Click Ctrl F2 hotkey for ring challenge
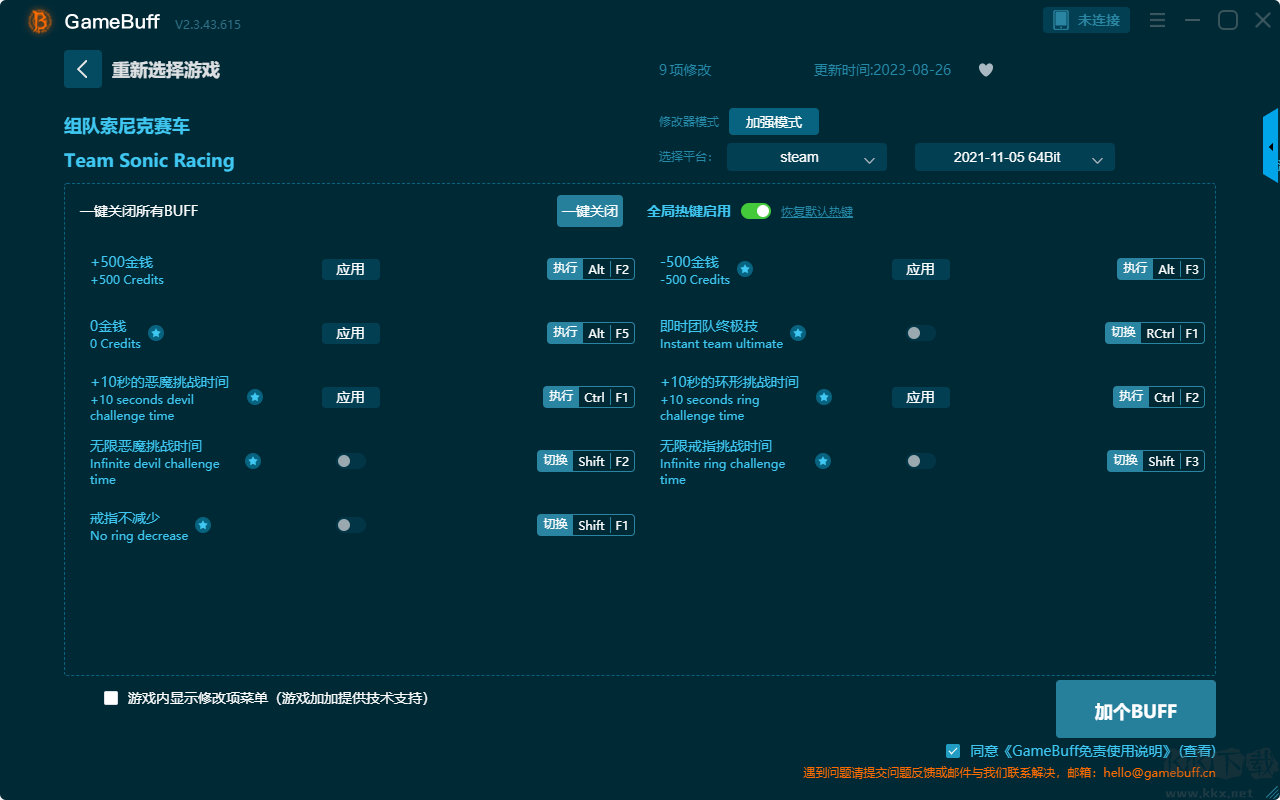The height and width of the screenshot is (800, 1280). click(x=1159, y=397)
